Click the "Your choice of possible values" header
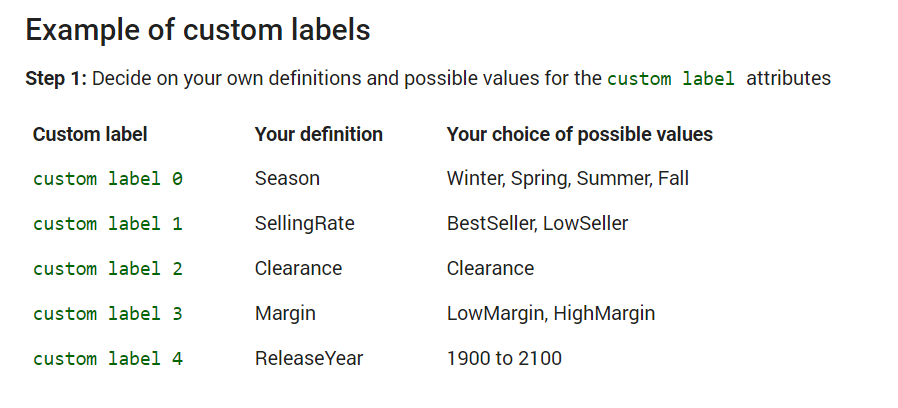The width and height of the screenshot is (898, 408). pos(579,134)
